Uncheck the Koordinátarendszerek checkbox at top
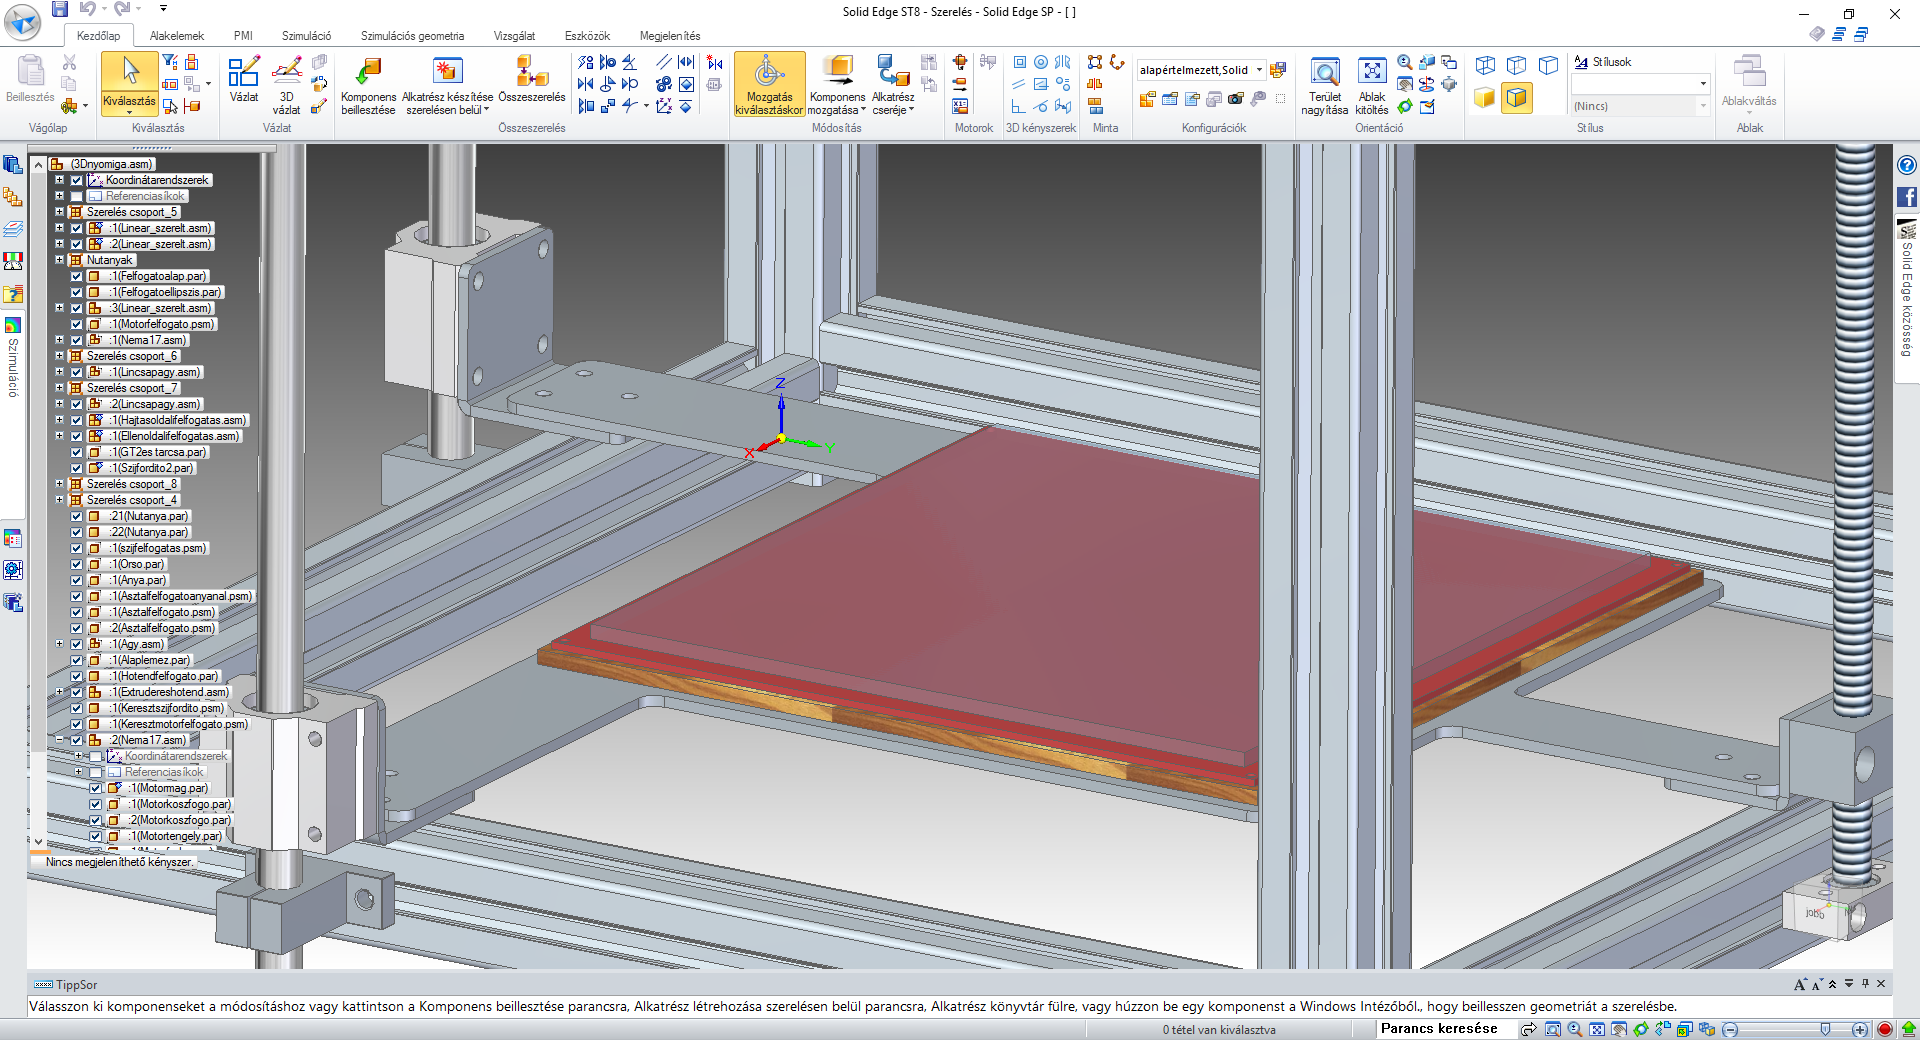 point(77,181)
